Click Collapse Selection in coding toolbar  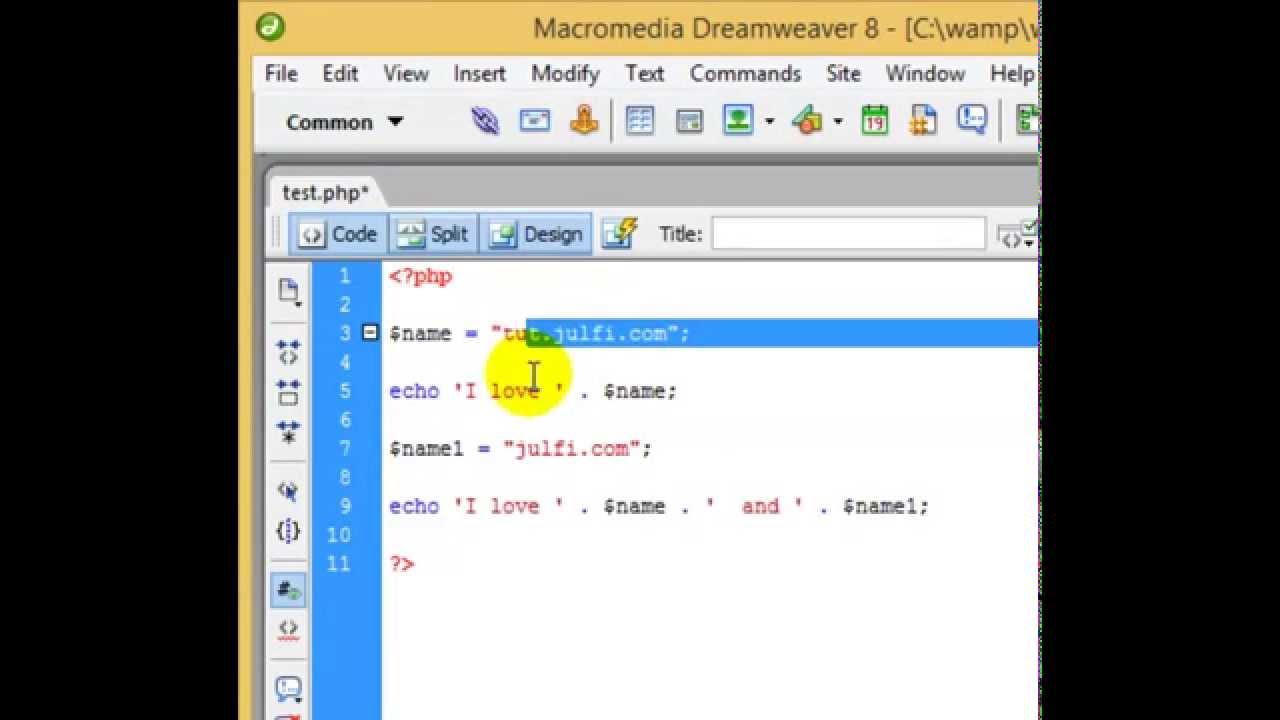288,392
